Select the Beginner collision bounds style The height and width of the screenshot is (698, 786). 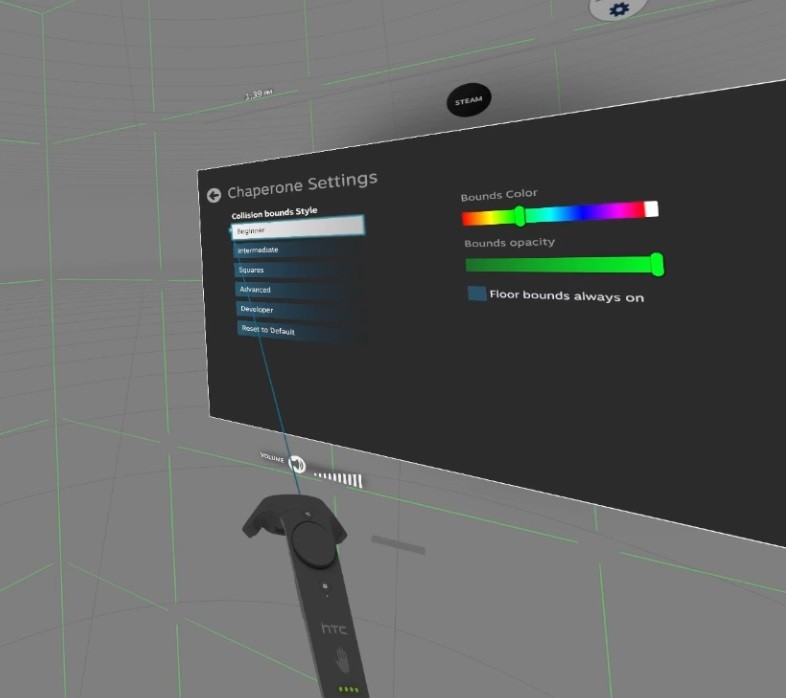tap(298, 227)
